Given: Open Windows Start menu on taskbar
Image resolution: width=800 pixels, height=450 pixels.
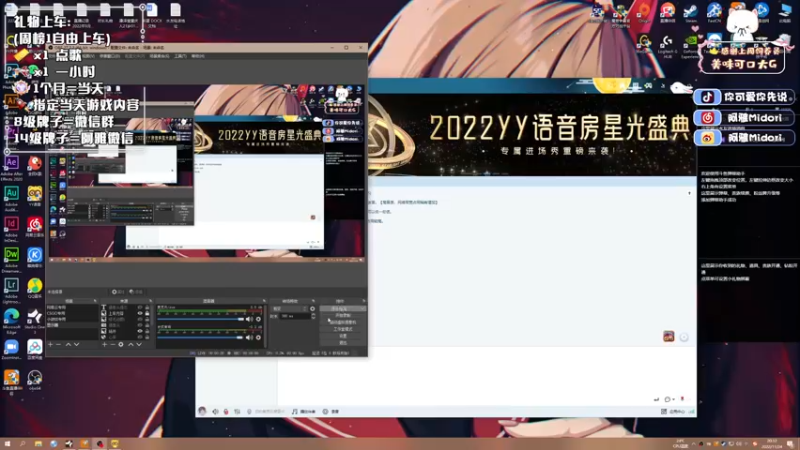Looking at the screenshot, I should pyautogui.click(x=7, y=444).
